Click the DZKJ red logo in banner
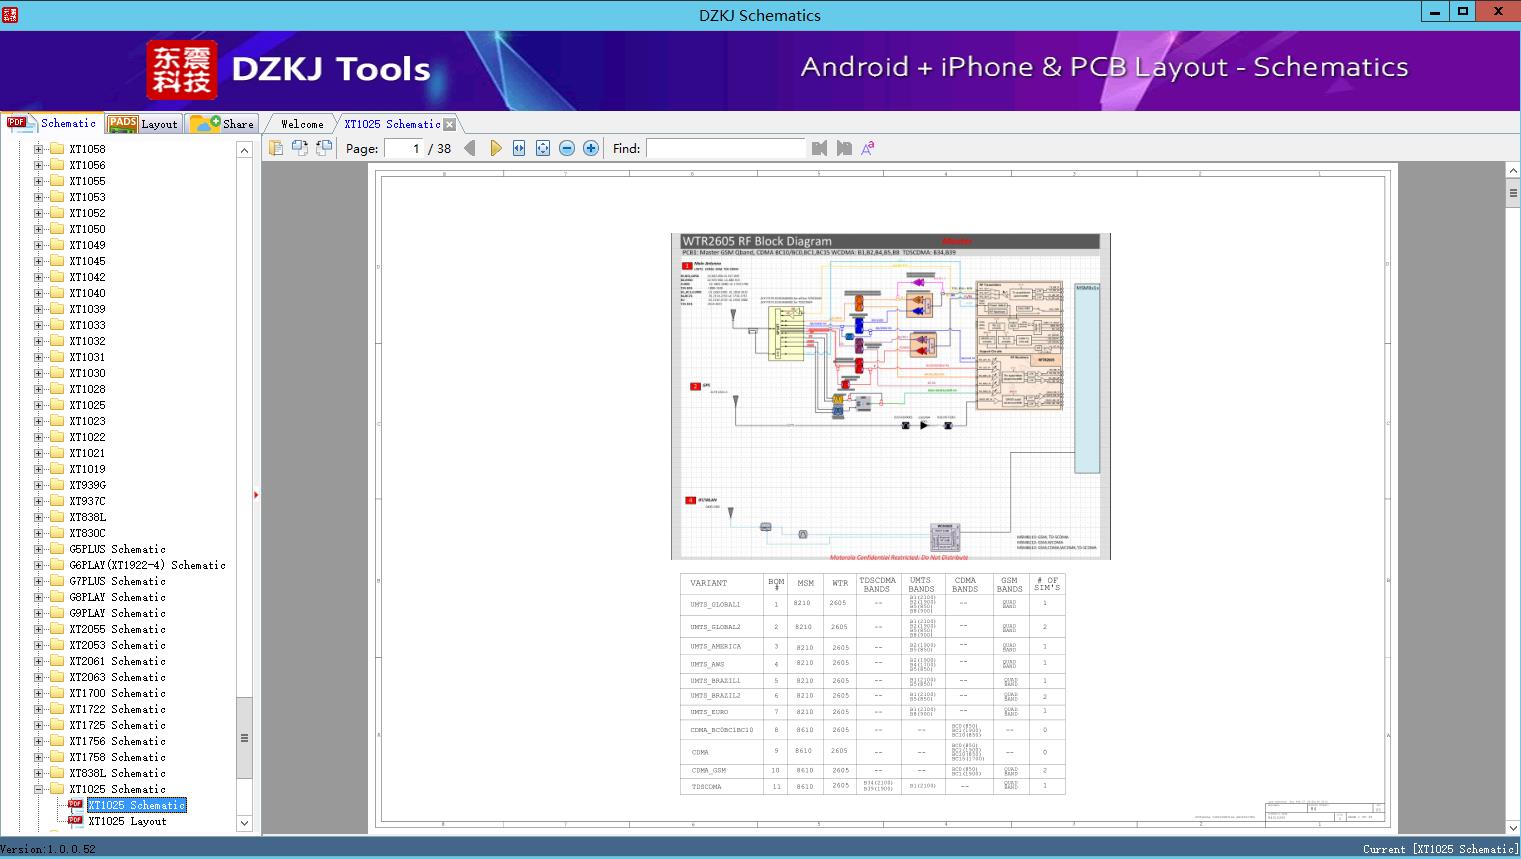 [x=182, y=70]
